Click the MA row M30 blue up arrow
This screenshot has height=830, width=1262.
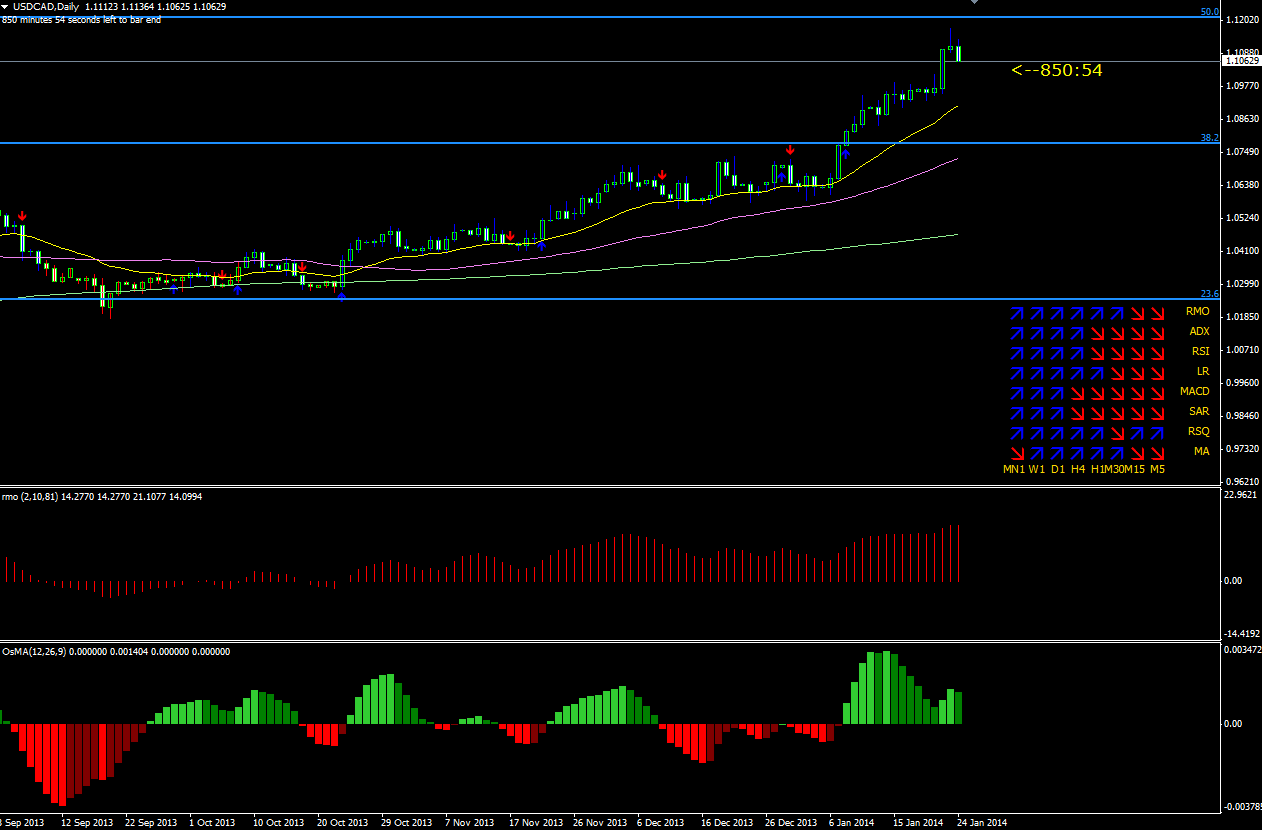[x=1117, y=453]
